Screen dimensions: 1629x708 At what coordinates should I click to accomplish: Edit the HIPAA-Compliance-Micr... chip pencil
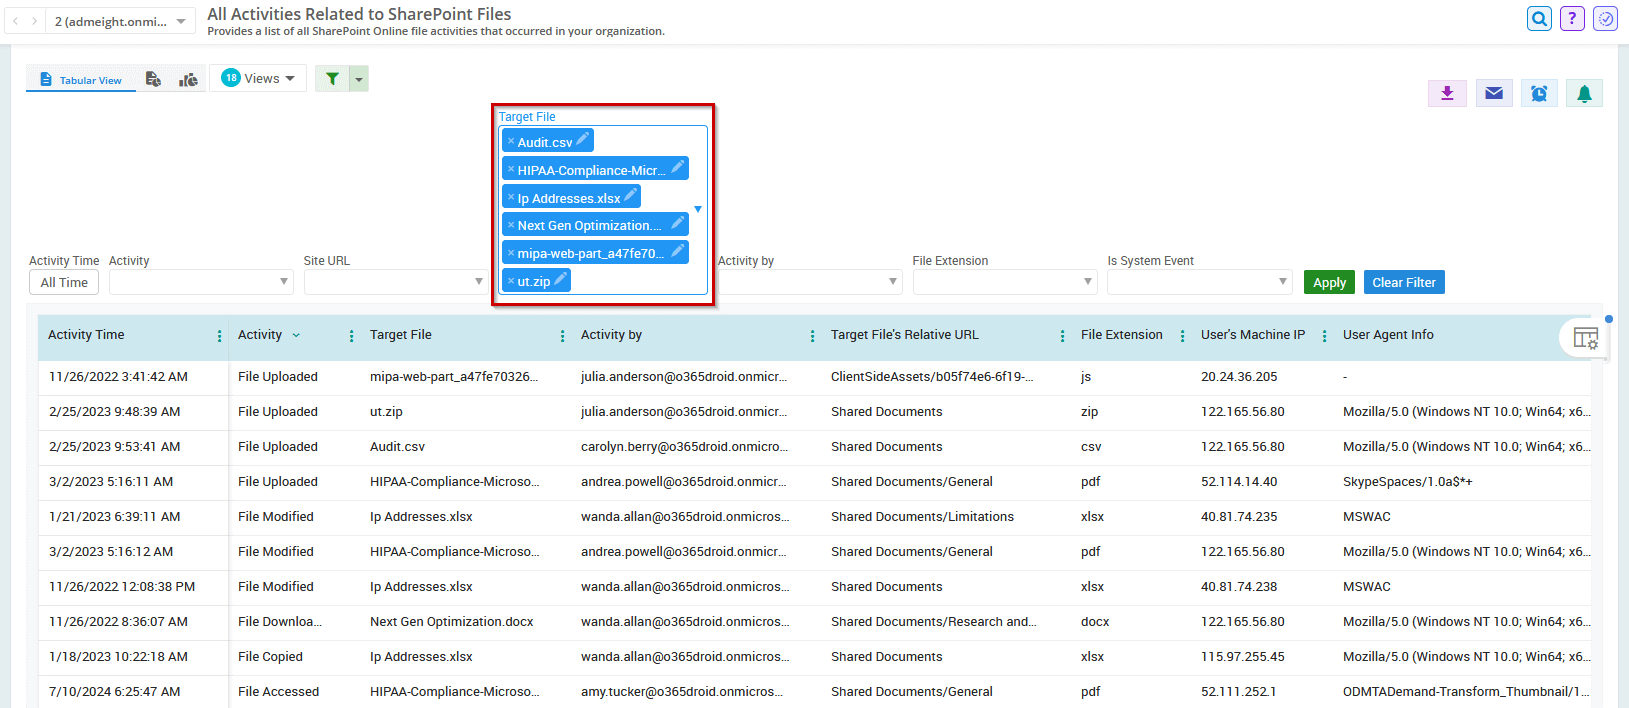678,167
